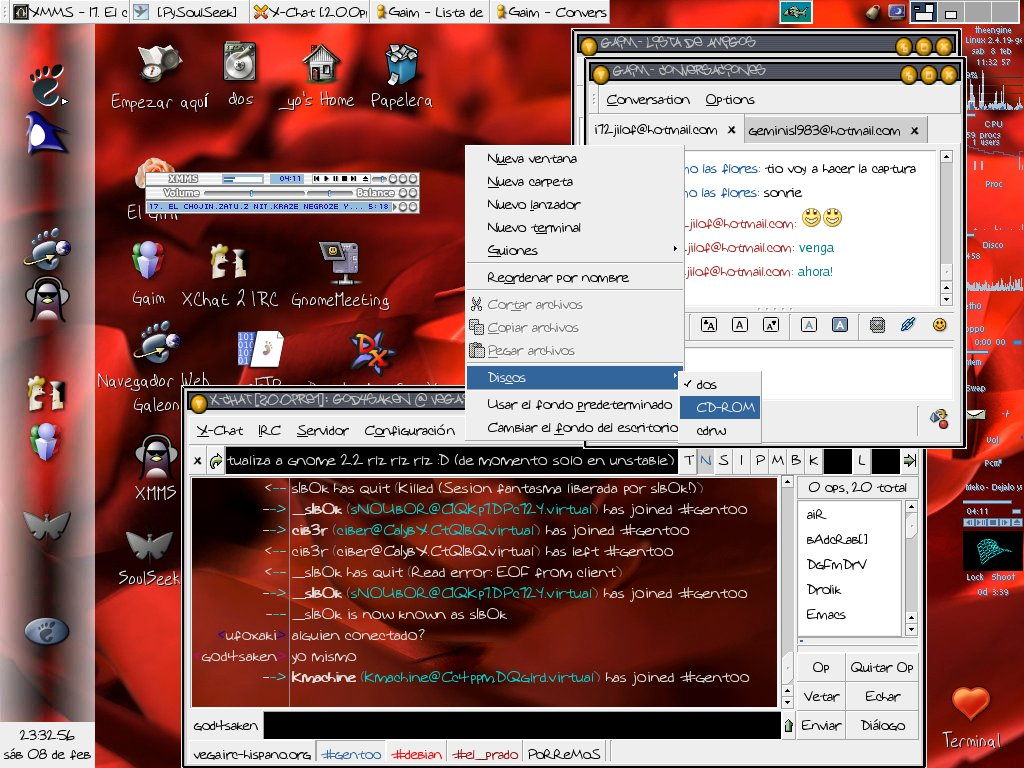Click normal font size icon in Gaim
The height and width of the screenshot is (768, 1024).
tap(739, 325)
